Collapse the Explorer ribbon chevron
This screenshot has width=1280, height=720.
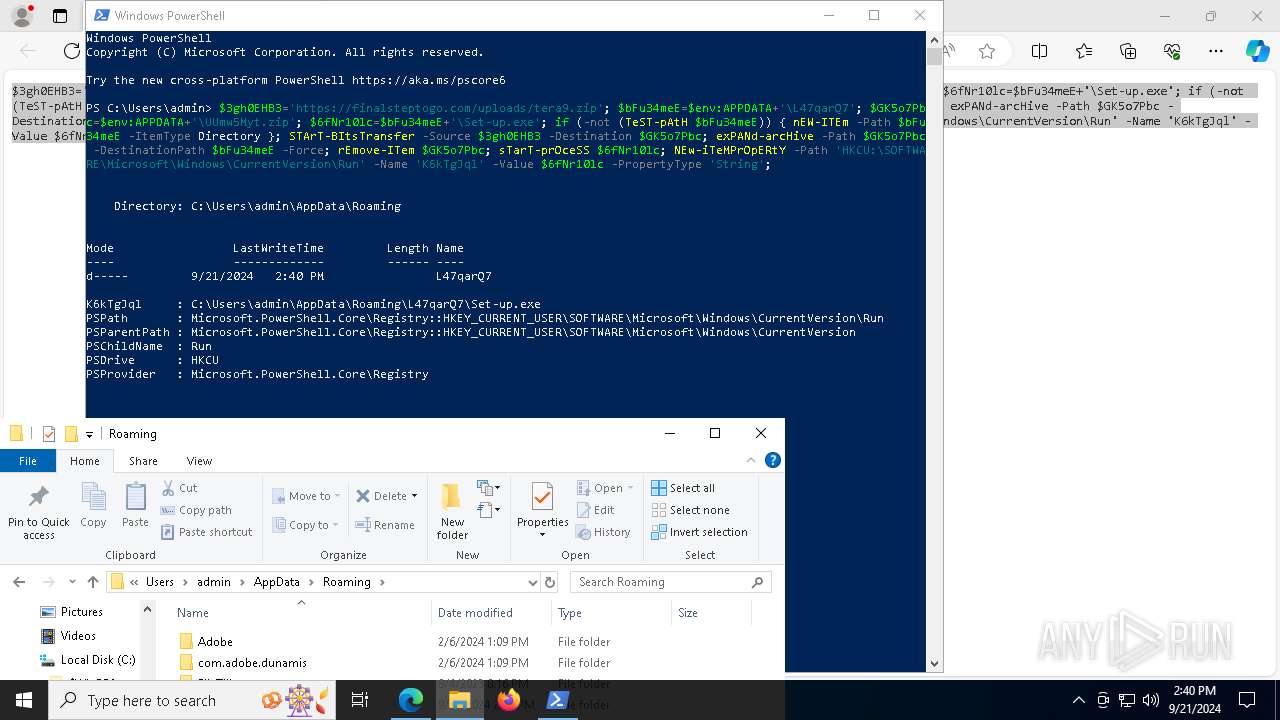tap(751, 461)
